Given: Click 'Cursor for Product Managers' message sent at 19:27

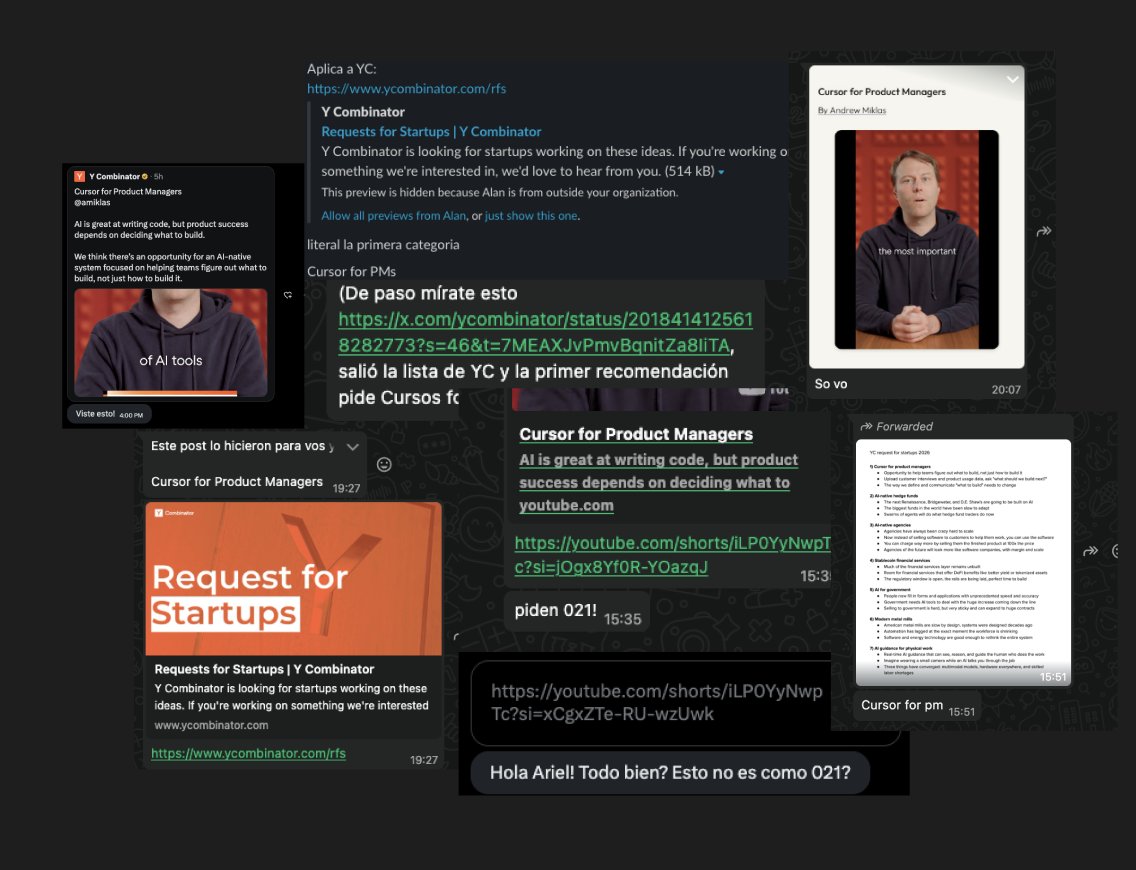Looking at the screenshot, I should (237, 482).
